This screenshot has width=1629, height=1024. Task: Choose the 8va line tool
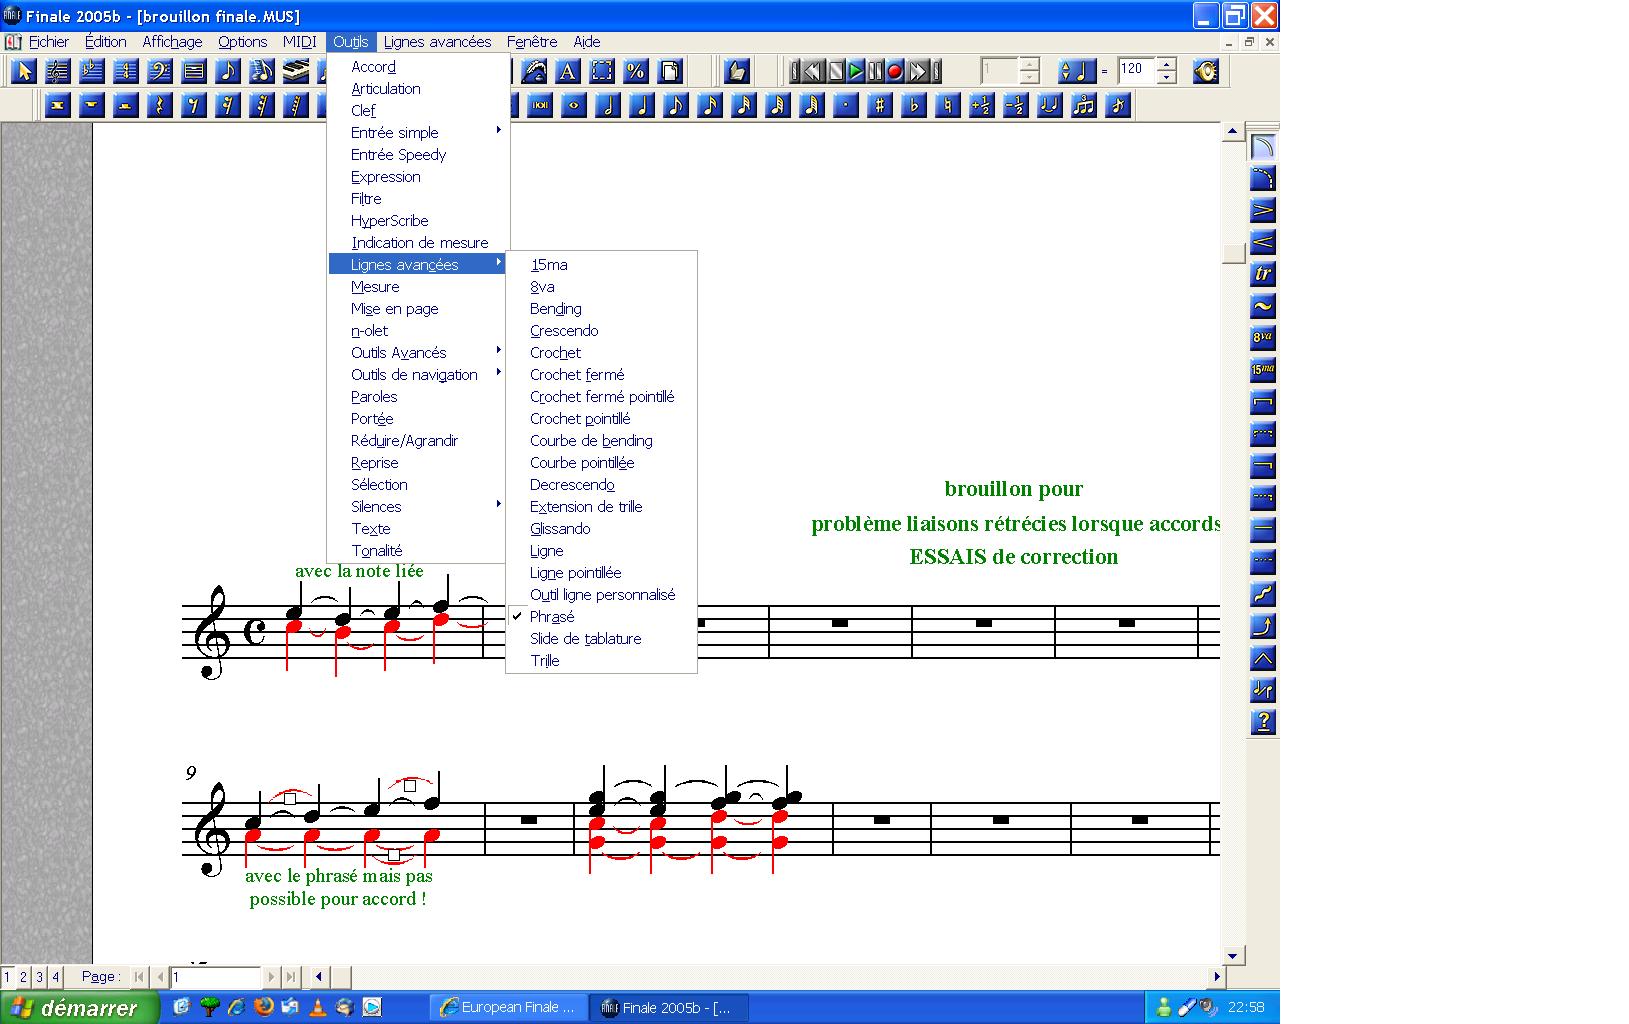(1263, 338)
